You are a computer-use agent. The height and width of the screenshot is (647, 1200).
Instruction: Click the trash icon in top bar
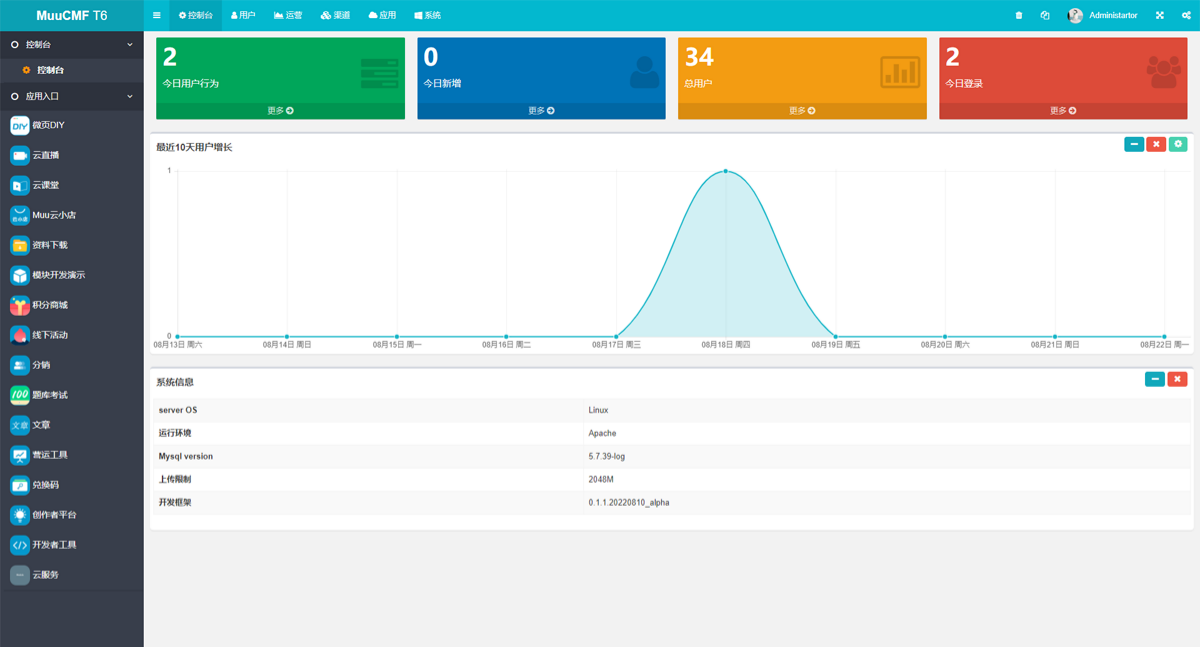point(1019,15)
